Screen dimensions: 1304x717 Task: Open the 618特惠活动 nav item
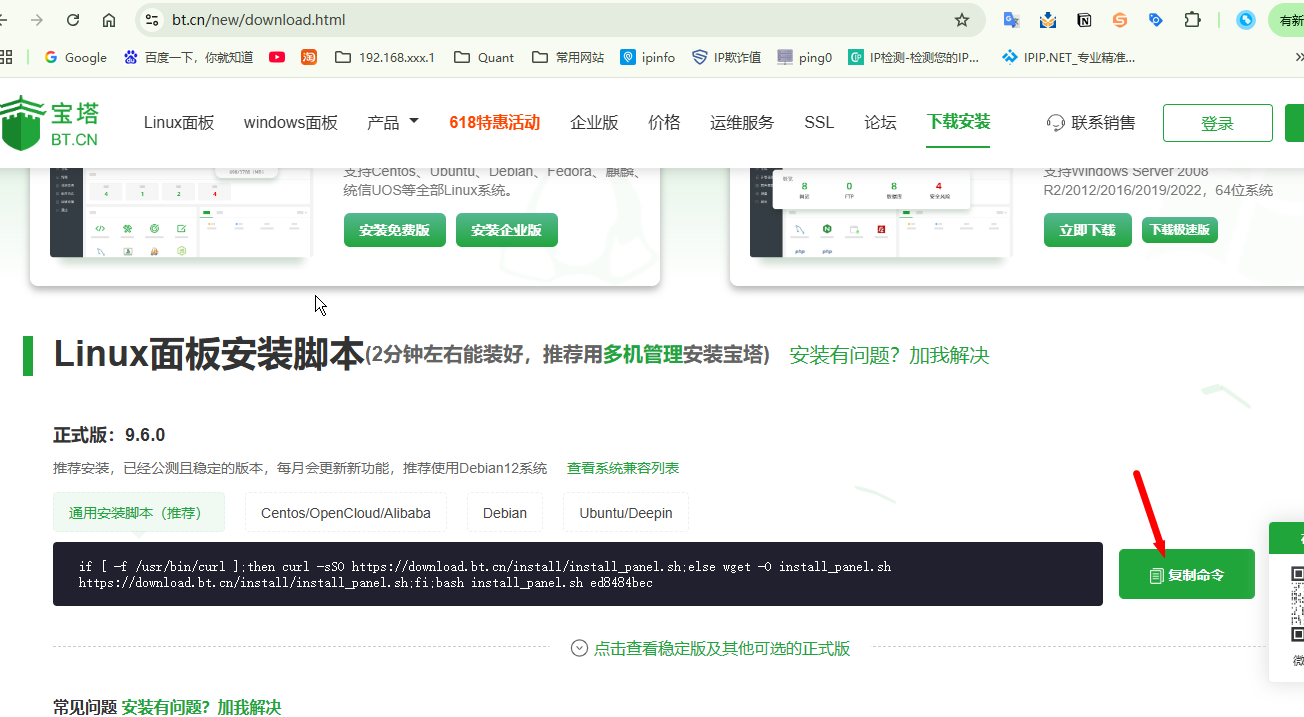[x=495, y=123]
